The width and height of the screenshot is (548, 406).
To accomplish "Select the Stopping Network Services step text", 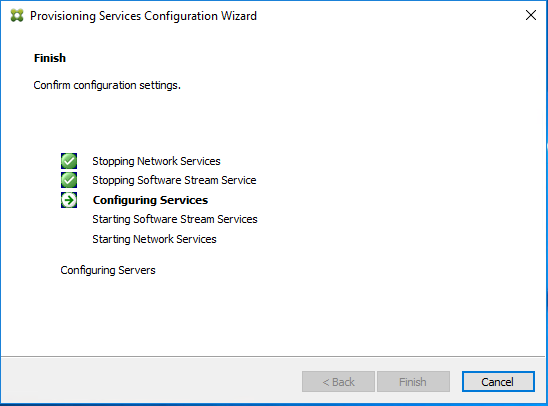I will coord(156,161).
